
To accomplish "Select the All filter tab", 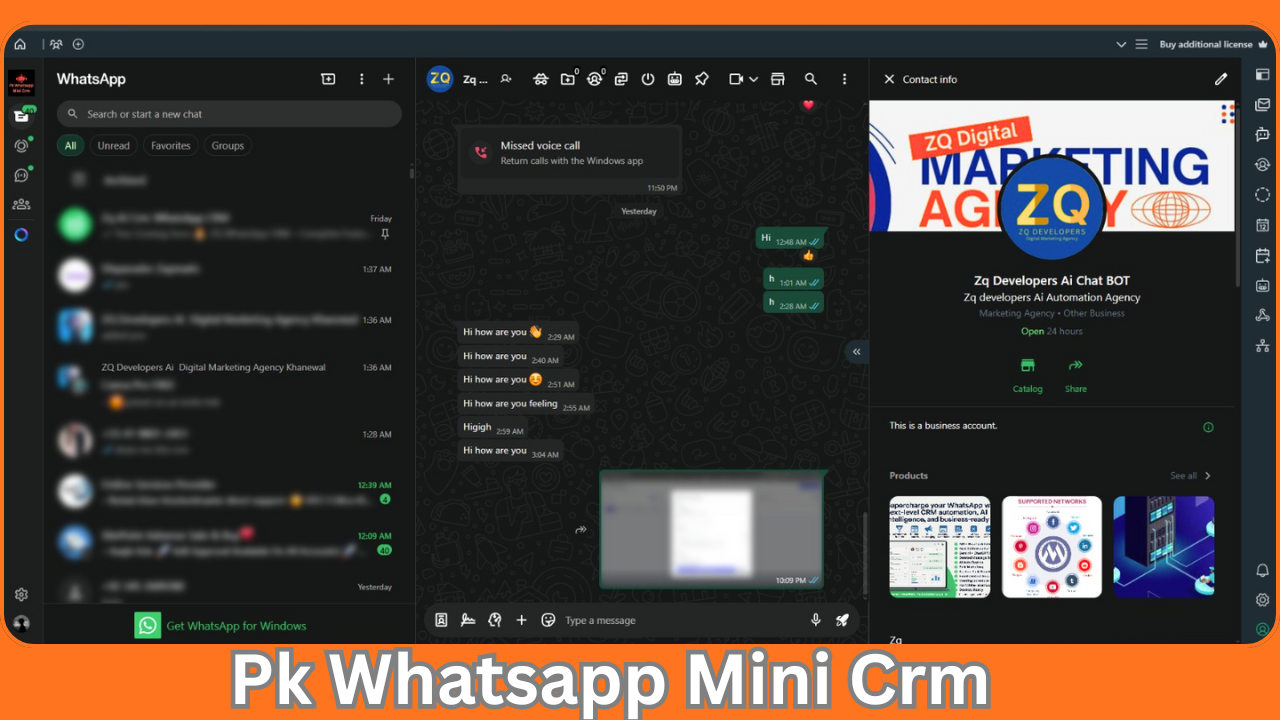I will 70,145.
